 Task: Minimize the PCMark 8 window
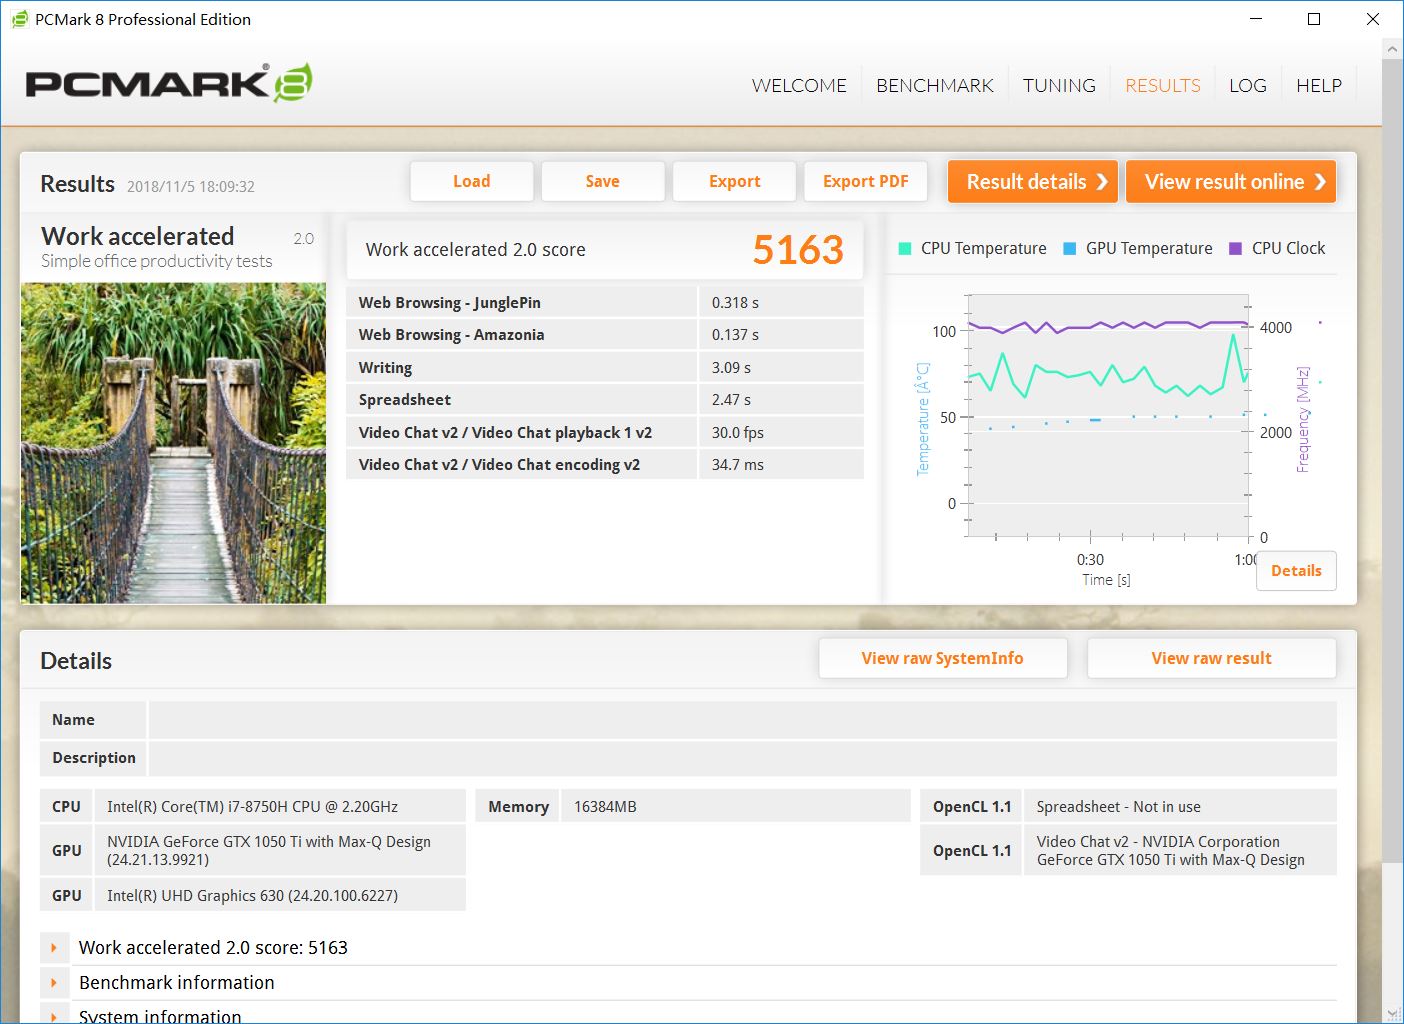click(1256, 19)
